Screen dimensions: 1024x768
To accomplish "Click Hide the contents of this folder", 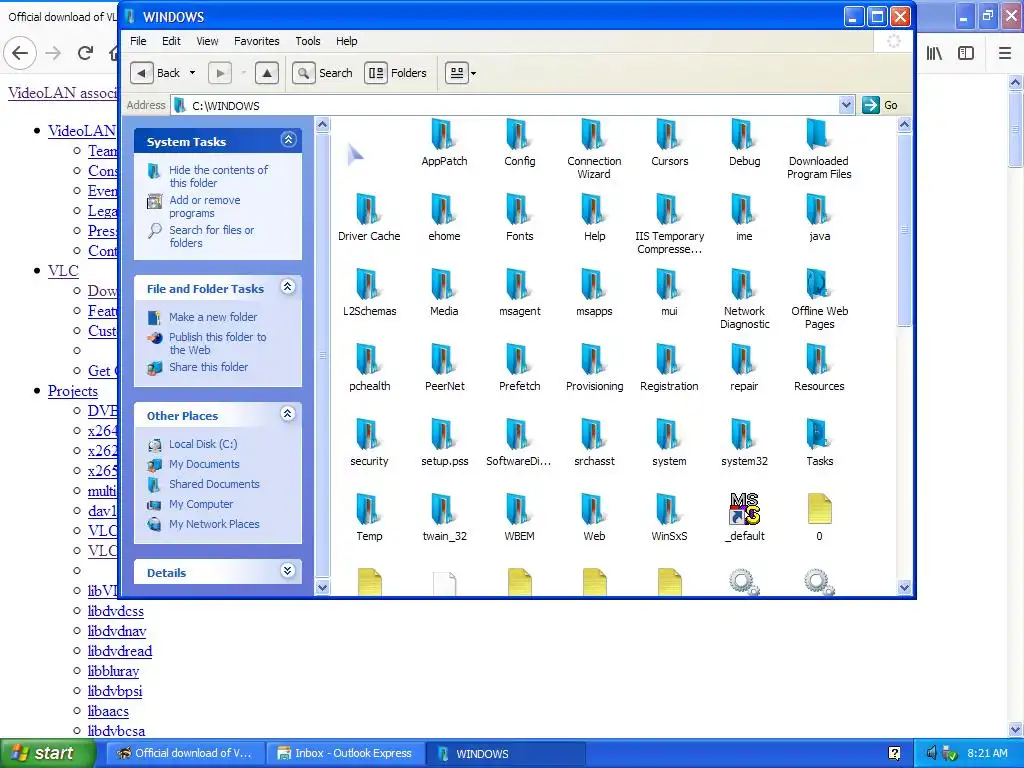I will tap(218, 176).
